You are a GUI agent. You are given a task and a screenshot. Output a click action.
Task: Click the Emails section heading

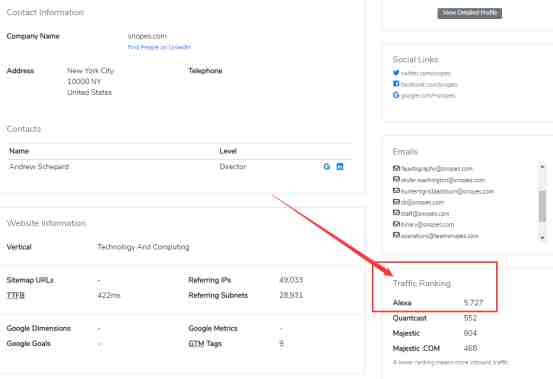pyautogui.click(x=405, y=152)
